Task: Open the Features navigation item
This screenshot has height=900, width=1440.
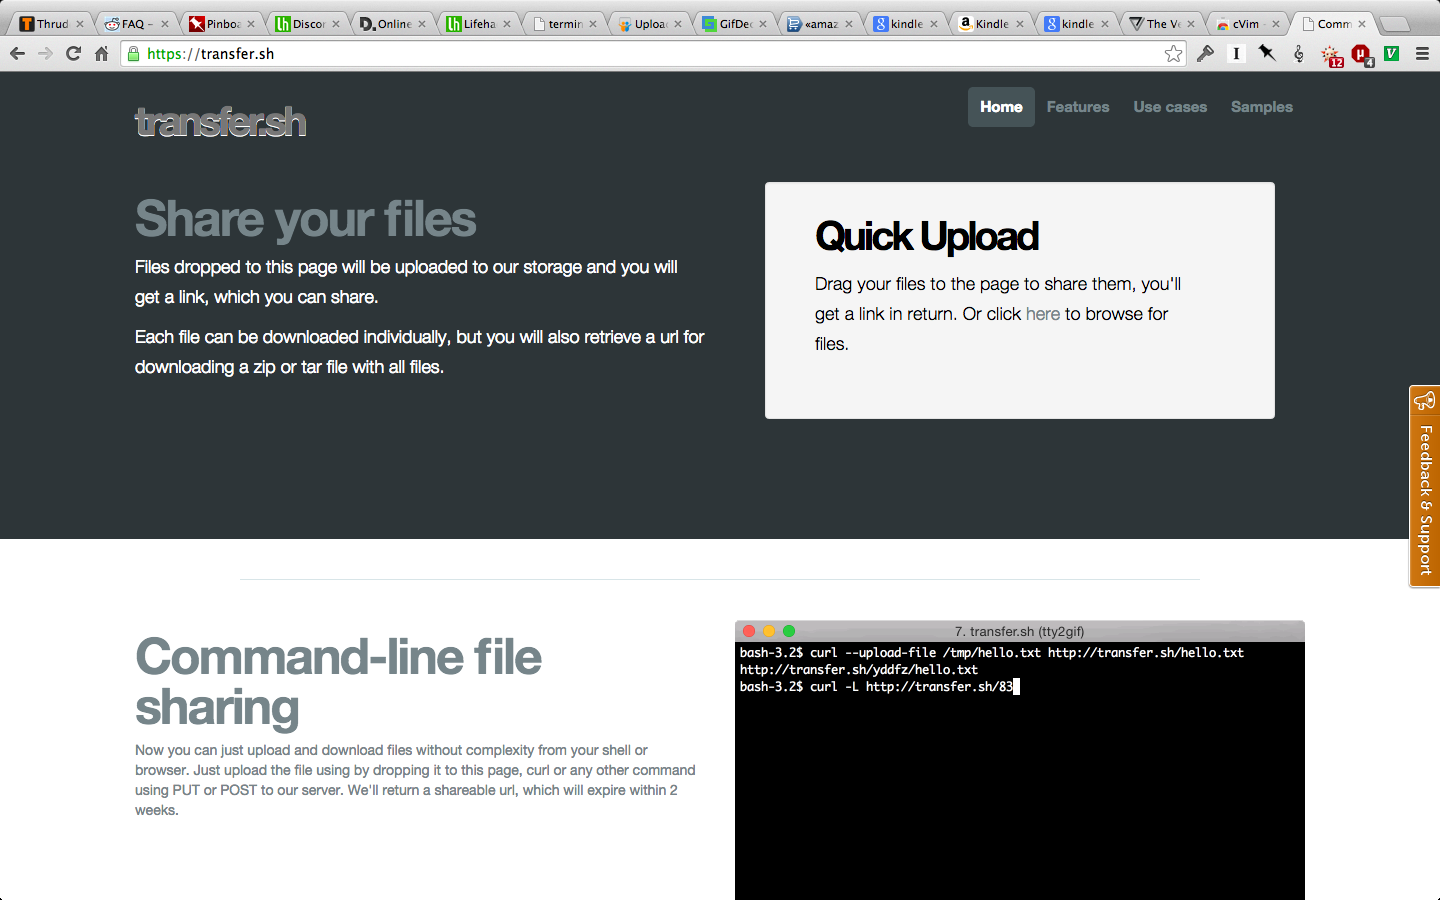Action: click(x=1078, y=107)
